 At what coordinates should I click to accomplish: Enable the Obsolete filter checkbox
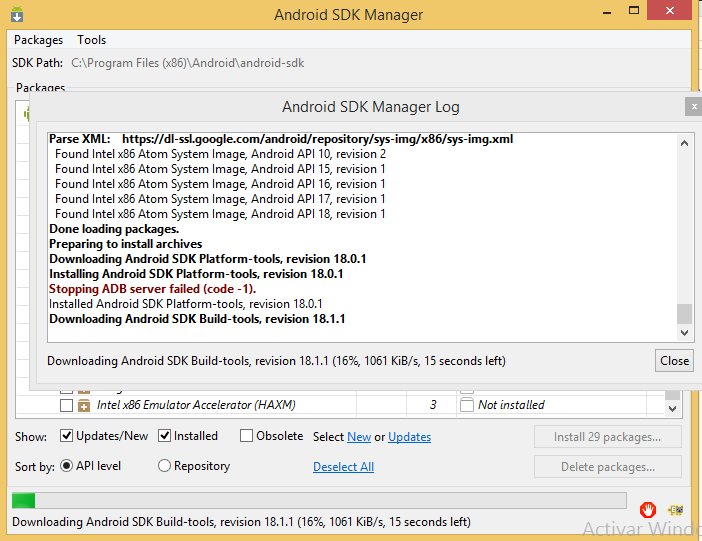246,436
